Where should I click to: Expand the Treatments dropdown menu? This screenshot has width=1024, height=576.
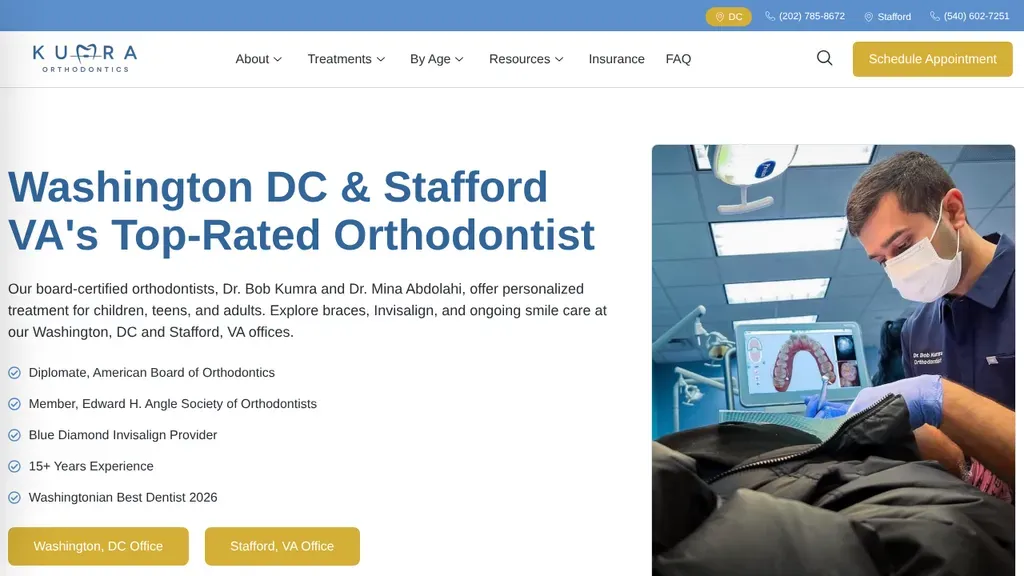point(346,59)
